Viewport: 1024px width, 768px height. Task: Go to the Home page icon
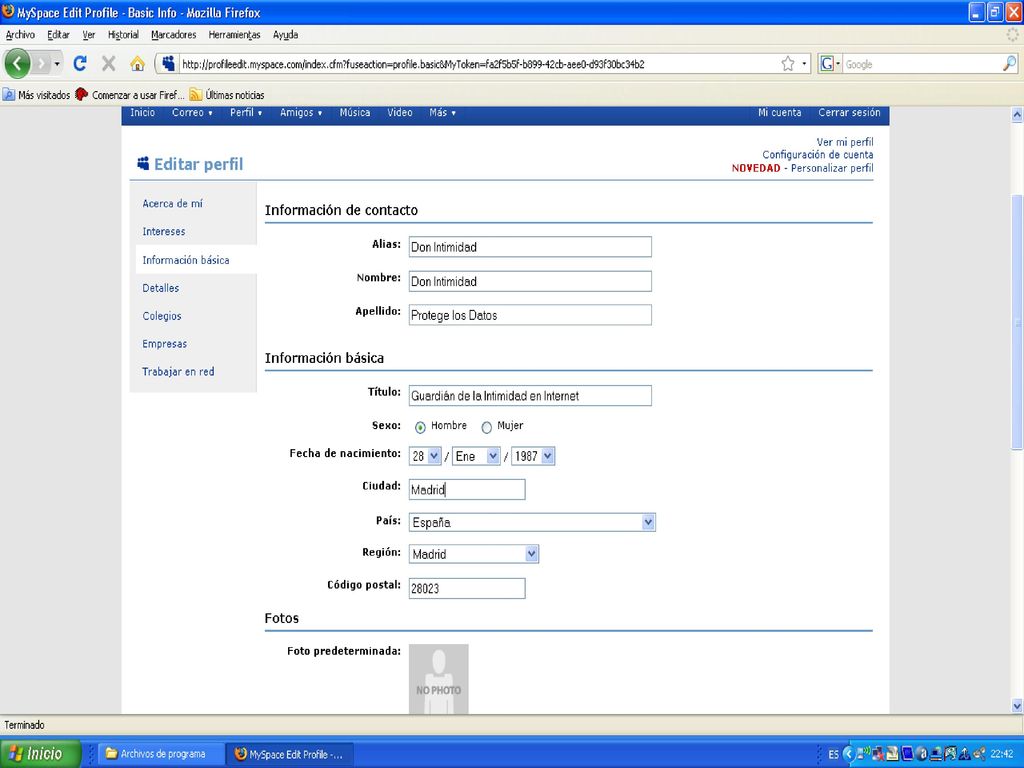[x=137, y=63]
